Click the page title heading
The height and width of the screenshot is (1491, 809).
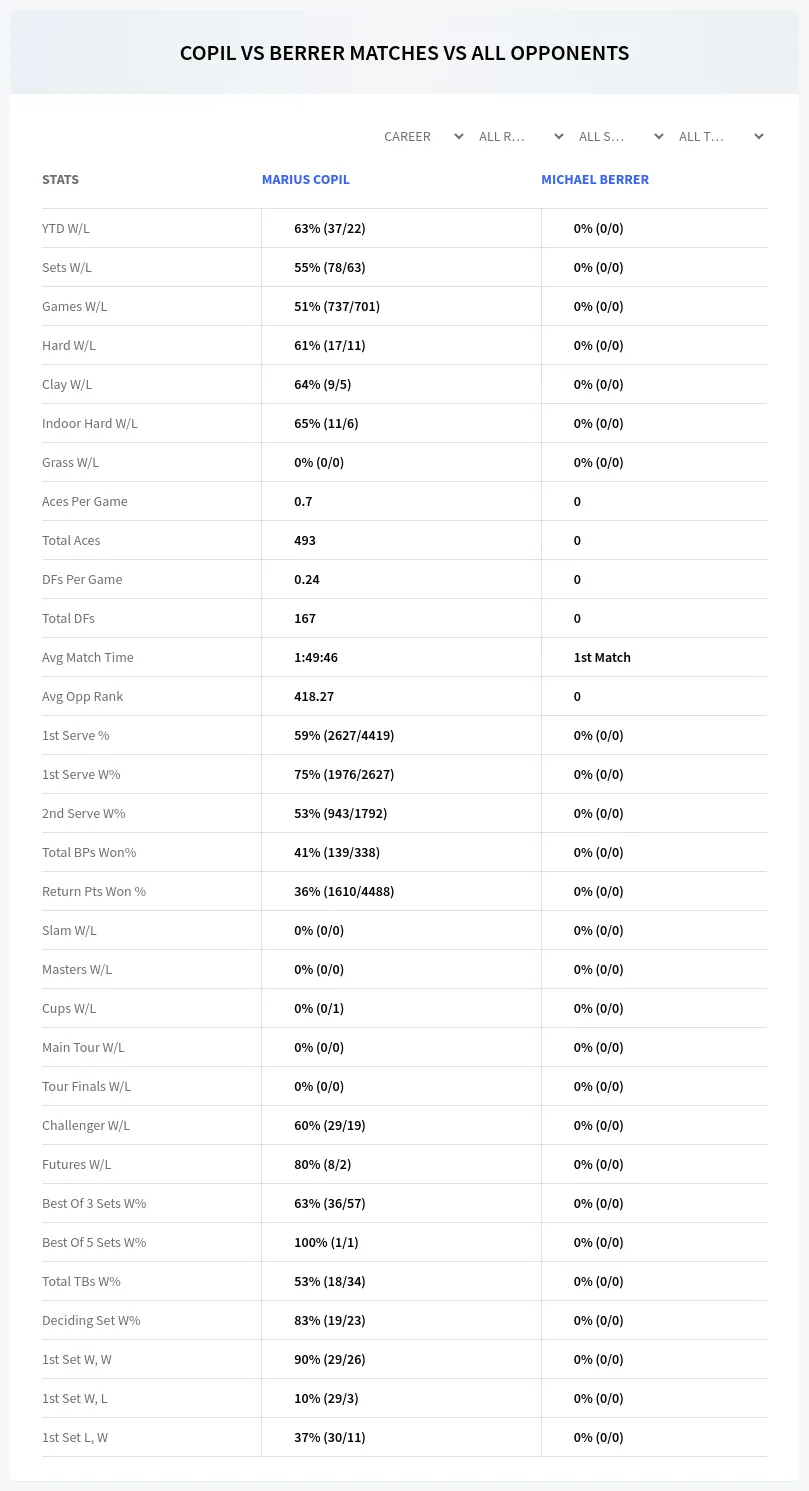click(x=404, y=53)
